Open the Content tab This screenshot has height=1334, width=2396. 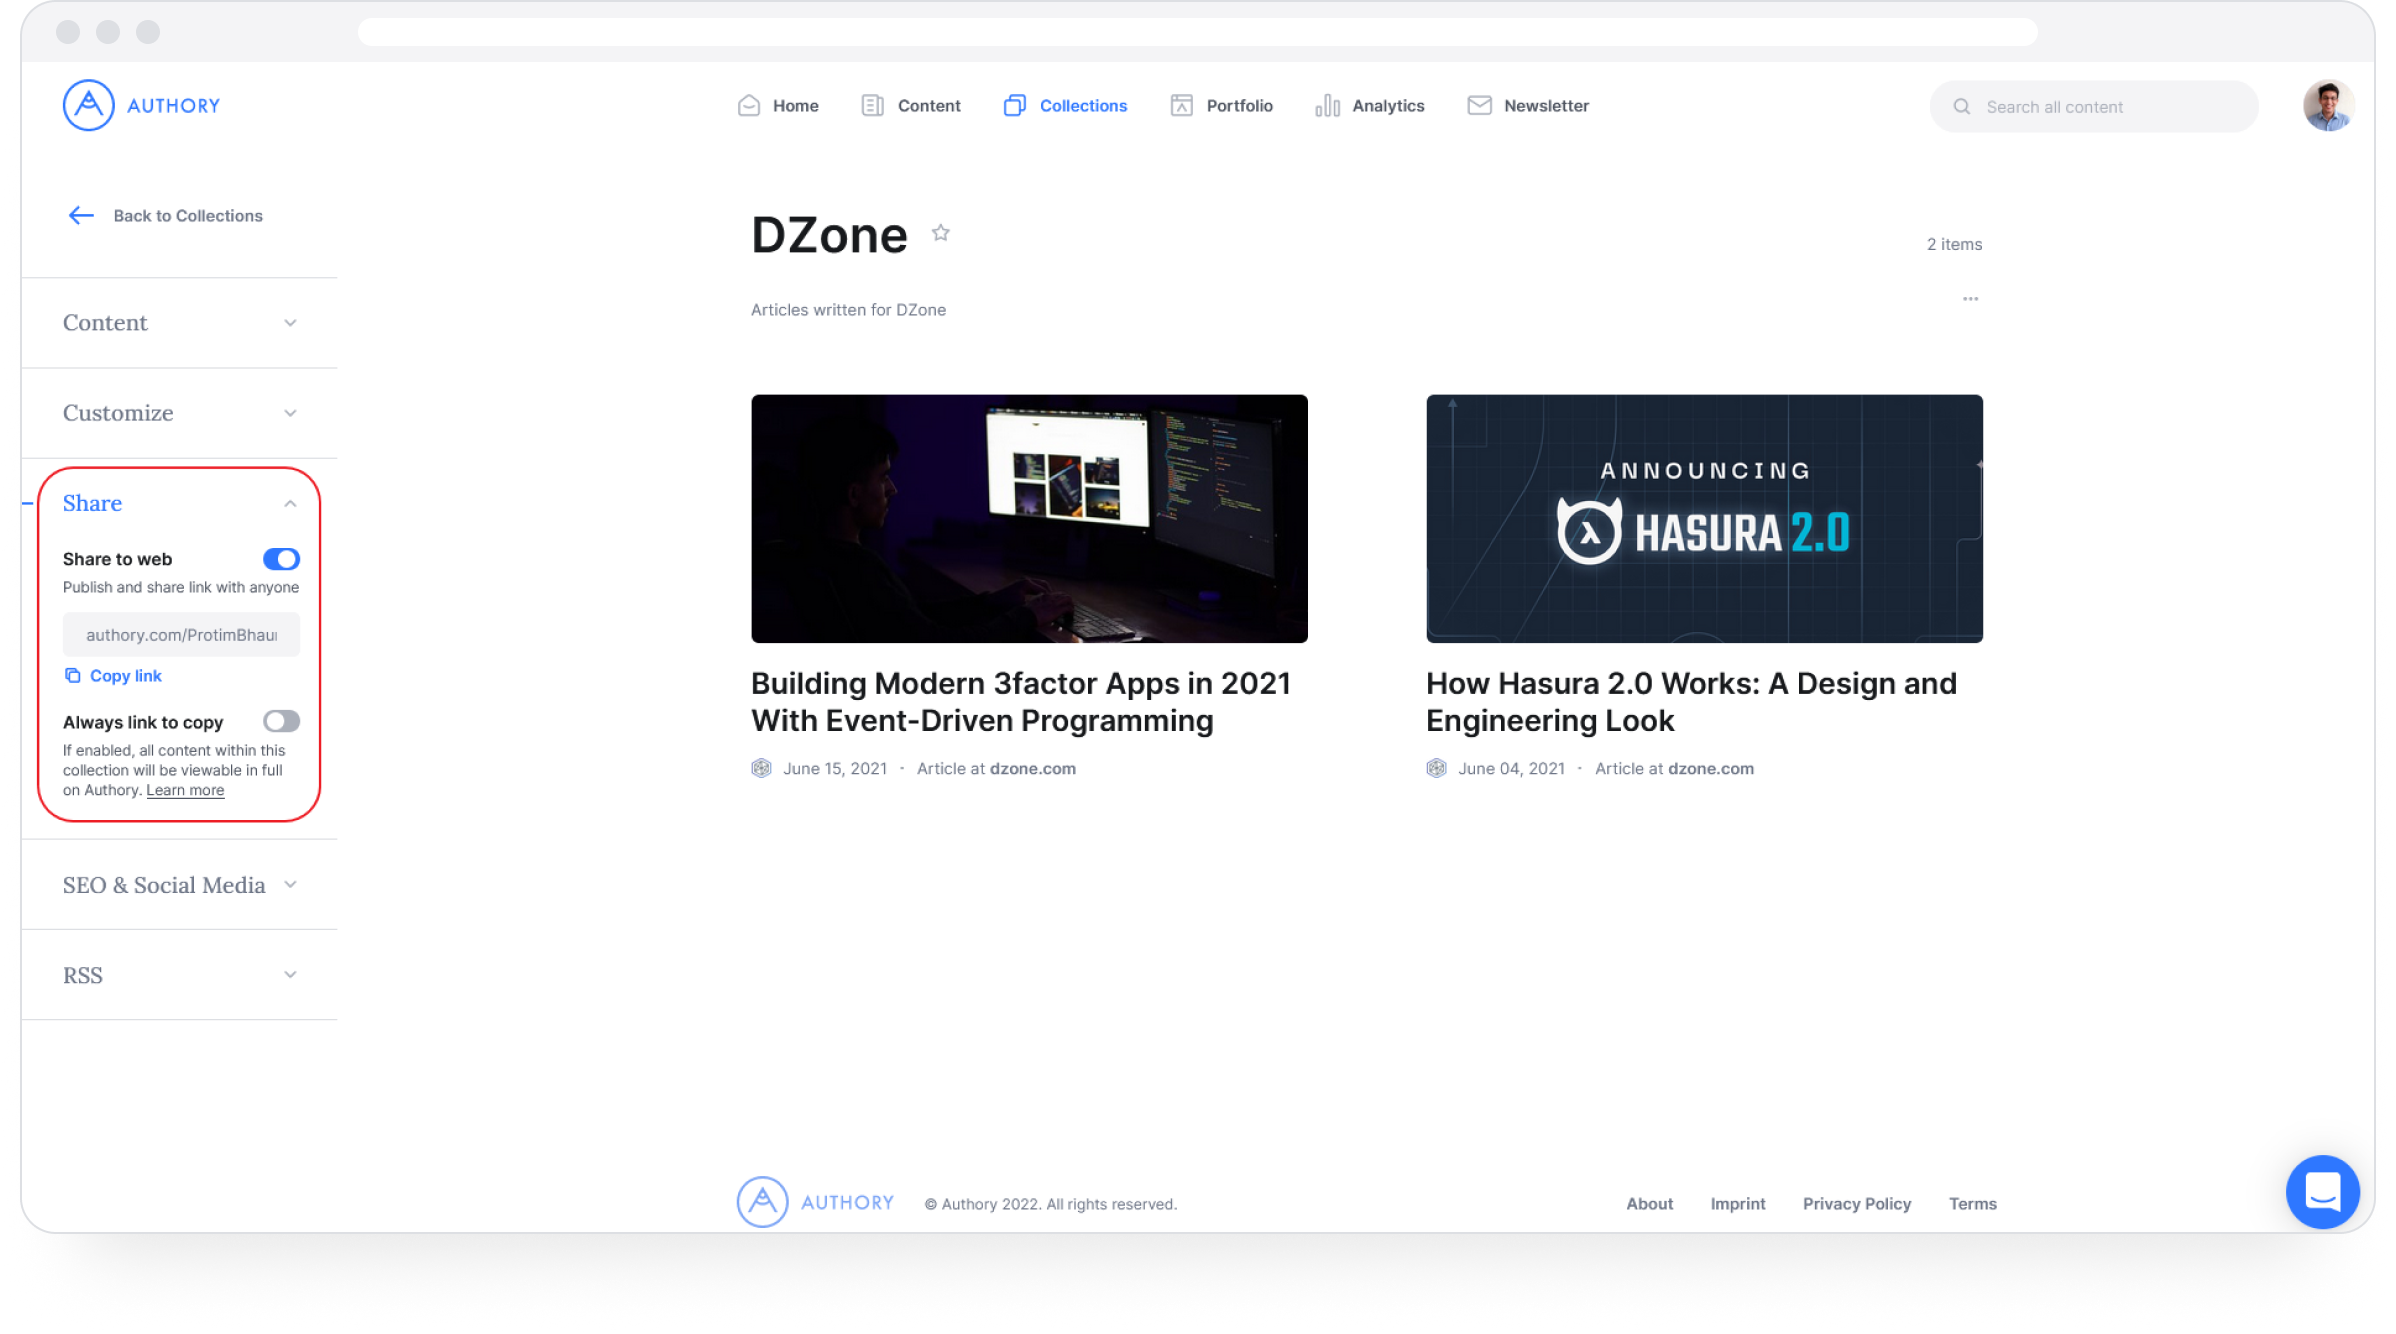click(x=910, y=105)
